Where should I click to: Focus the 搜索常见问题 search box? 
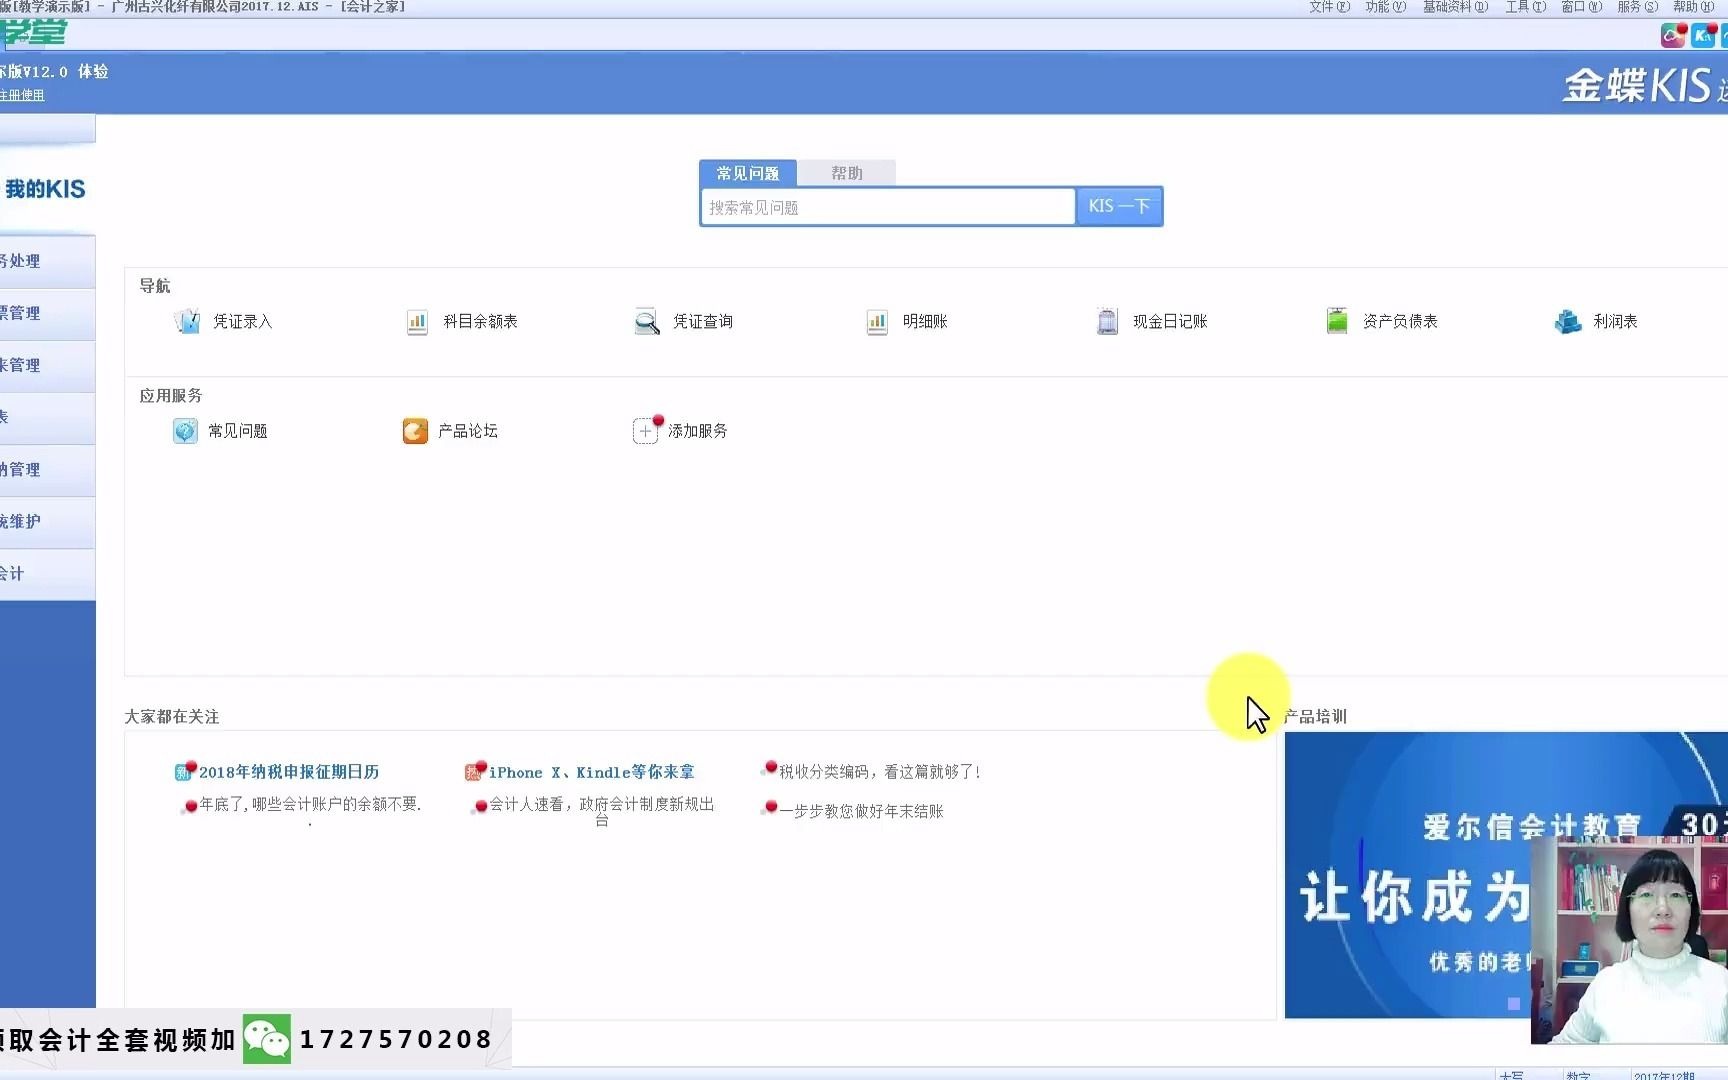888,207
